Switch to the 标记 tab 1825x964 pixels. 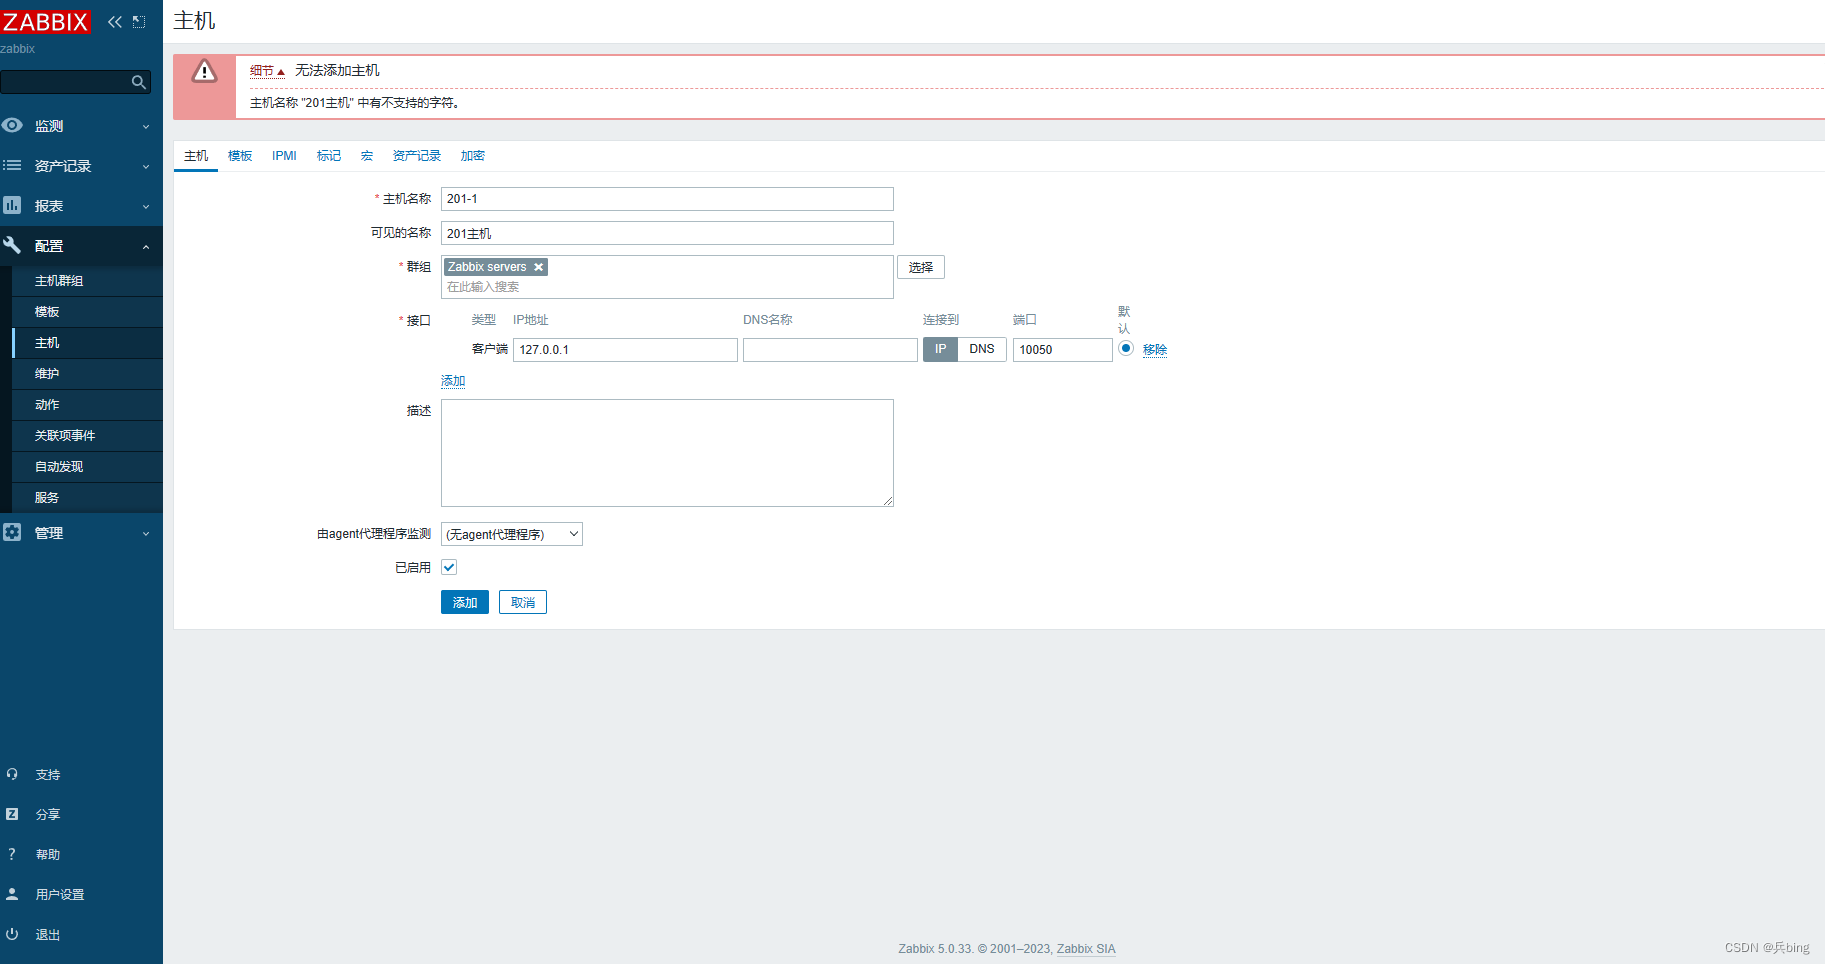pyautogui.click(x=329, y=156)
